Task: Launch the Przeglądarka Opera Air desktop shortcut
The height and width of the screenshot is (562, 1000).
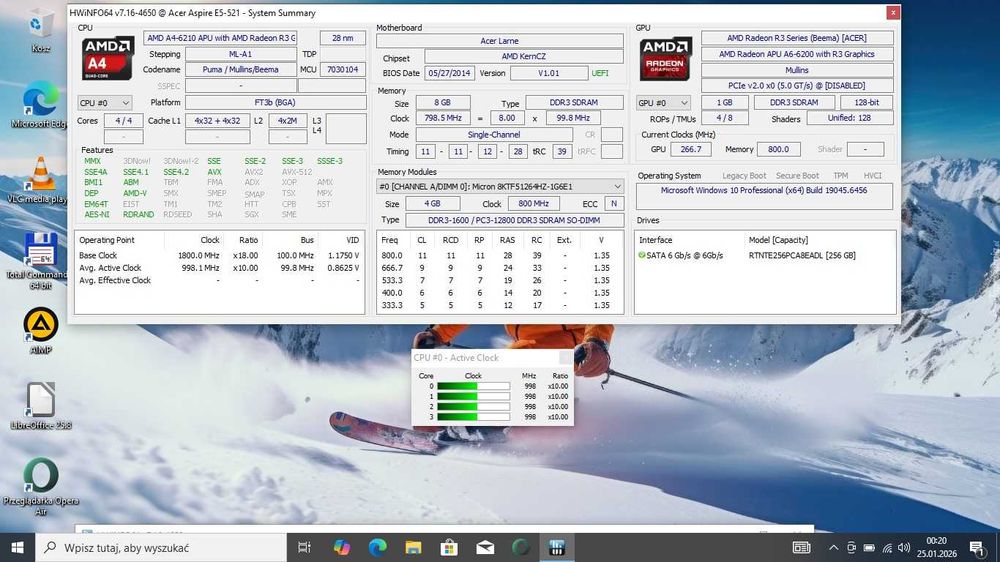Action: pyautogui.click(x=41, y=486)
